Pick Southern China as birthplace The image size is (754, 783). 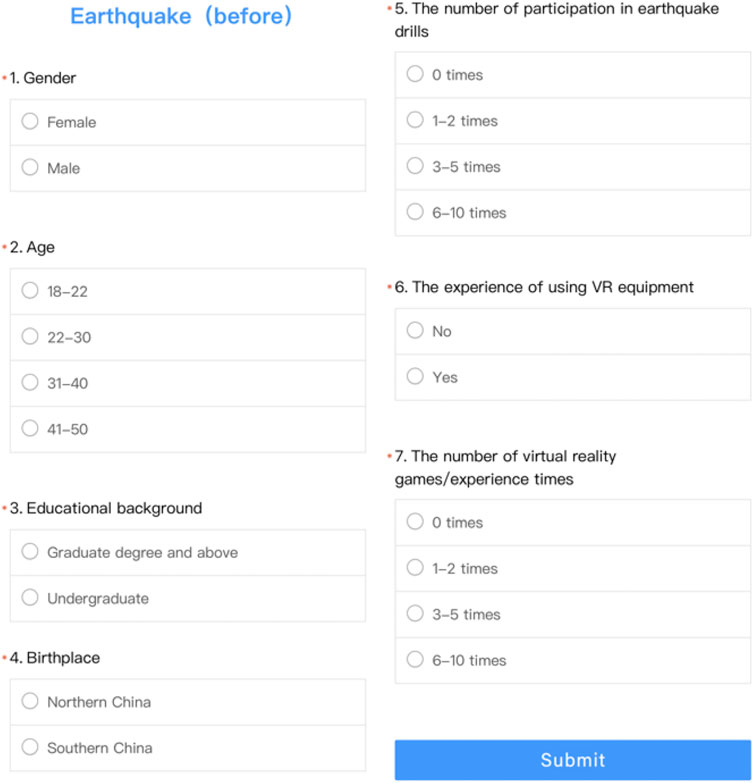coord(30,747)
